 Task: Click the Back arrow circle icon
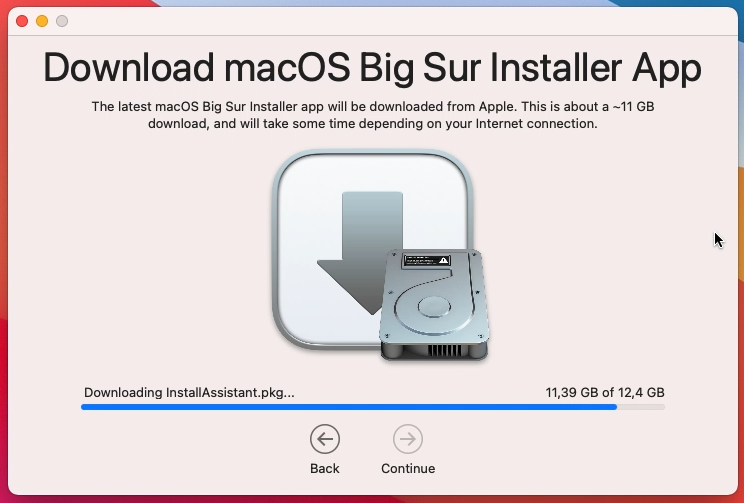pyautogui.click(x=325, y=439)
